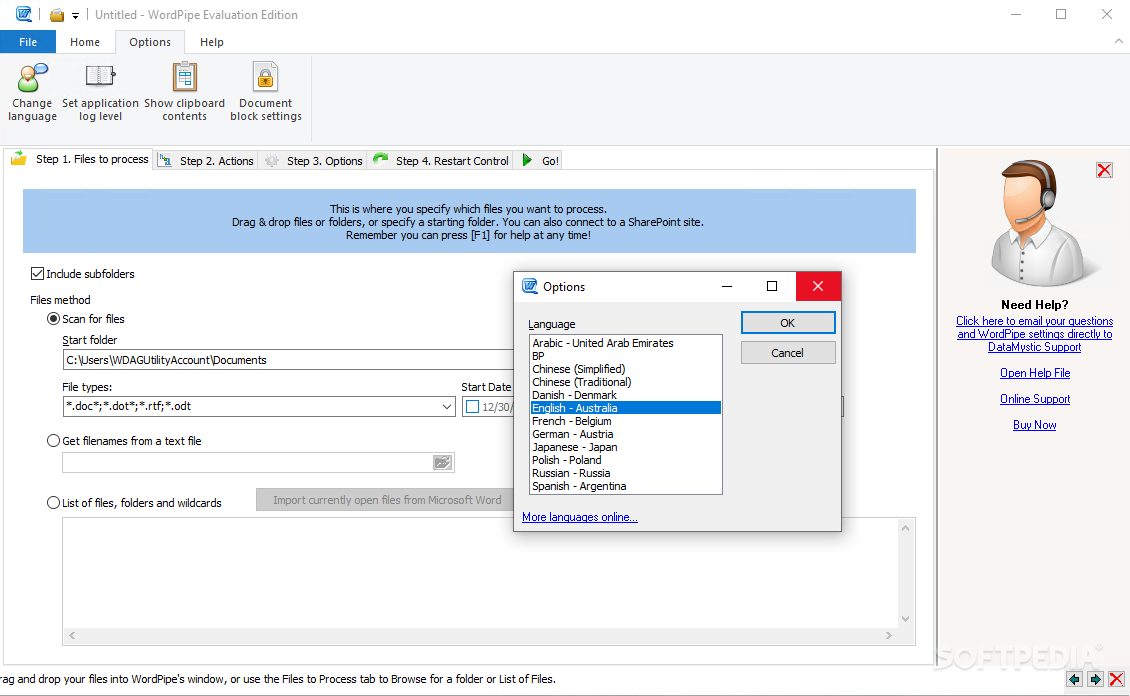Close the Options dialog with red X
1130x696 pixels.
pyautogui.click(x=818, y=286)
